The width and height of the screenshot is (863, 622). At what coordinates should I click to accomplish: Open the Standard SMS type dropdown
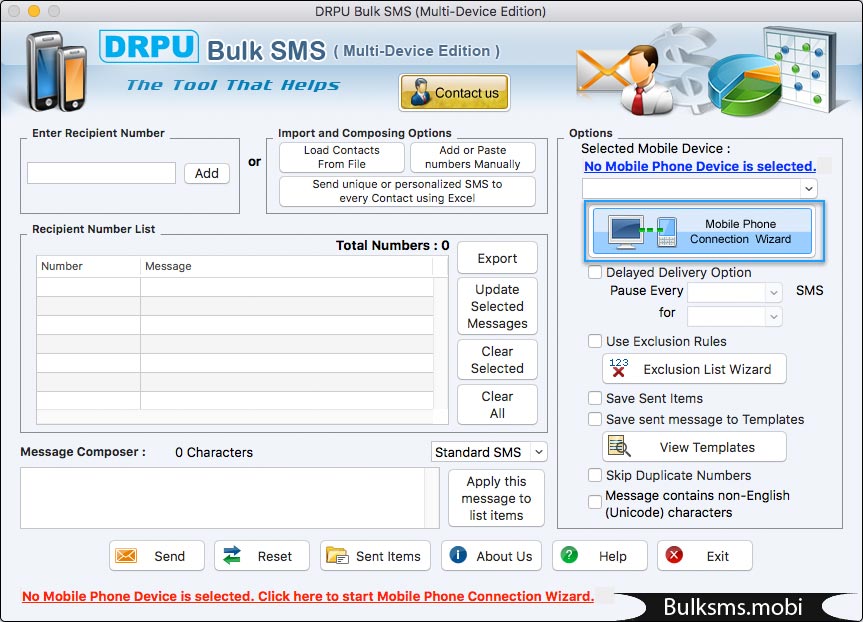(x=489, y=452)
